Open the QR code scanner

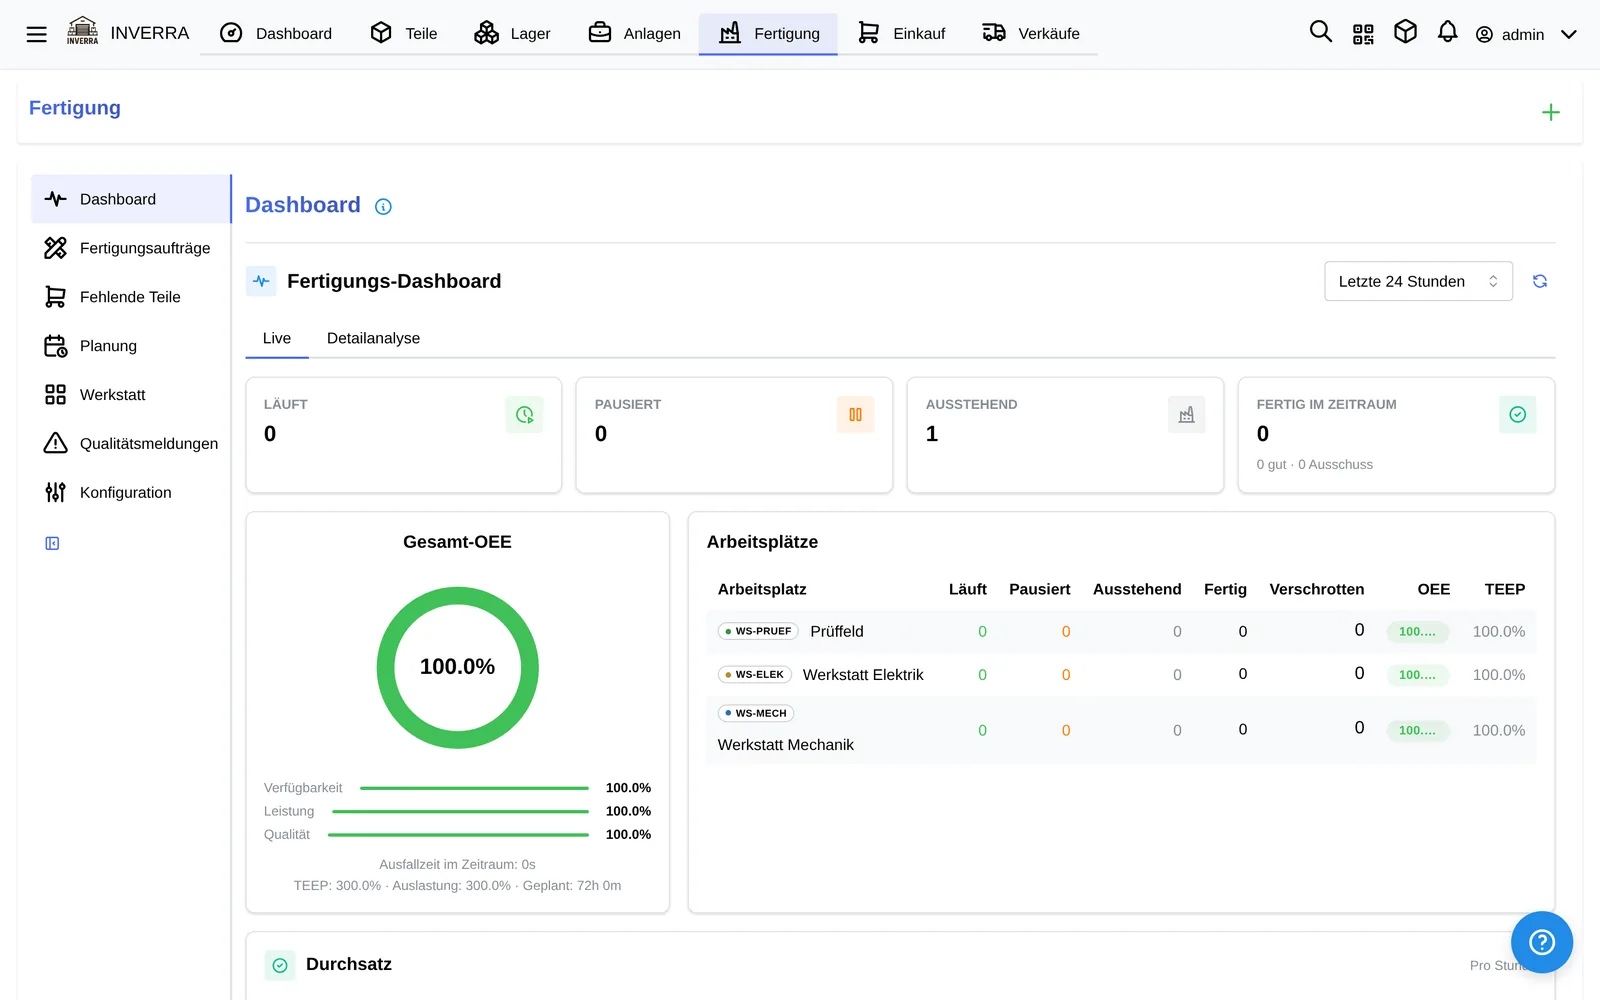click(x=1363, y=34)
